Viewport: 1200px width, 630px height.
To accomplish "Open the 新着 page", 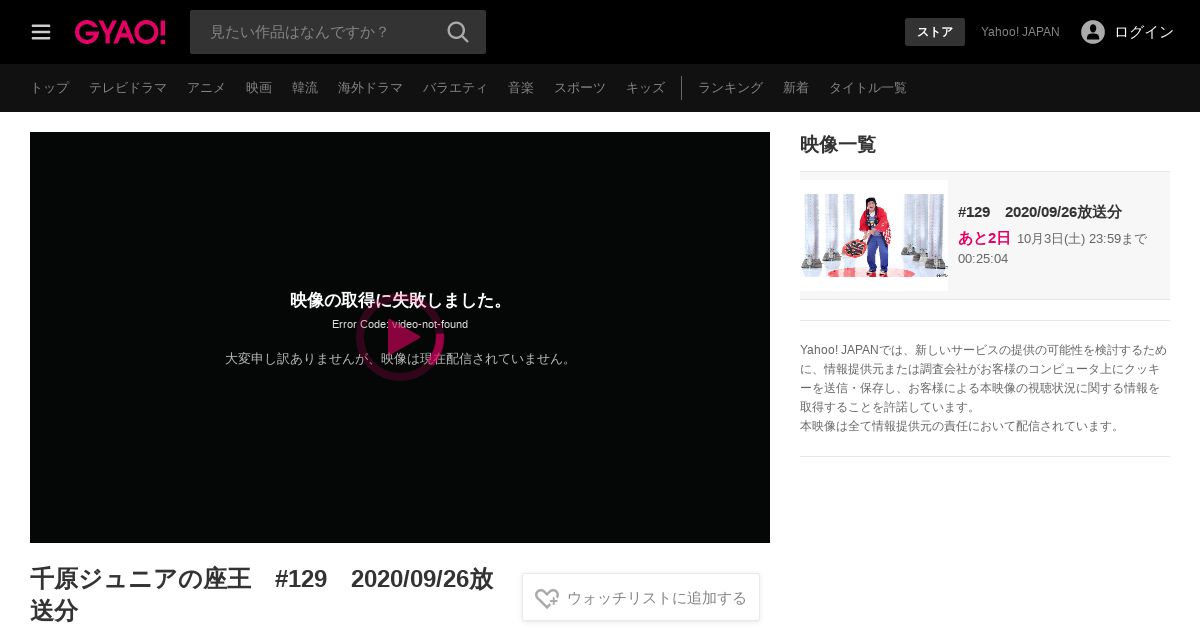I will [x=796, y=88].
